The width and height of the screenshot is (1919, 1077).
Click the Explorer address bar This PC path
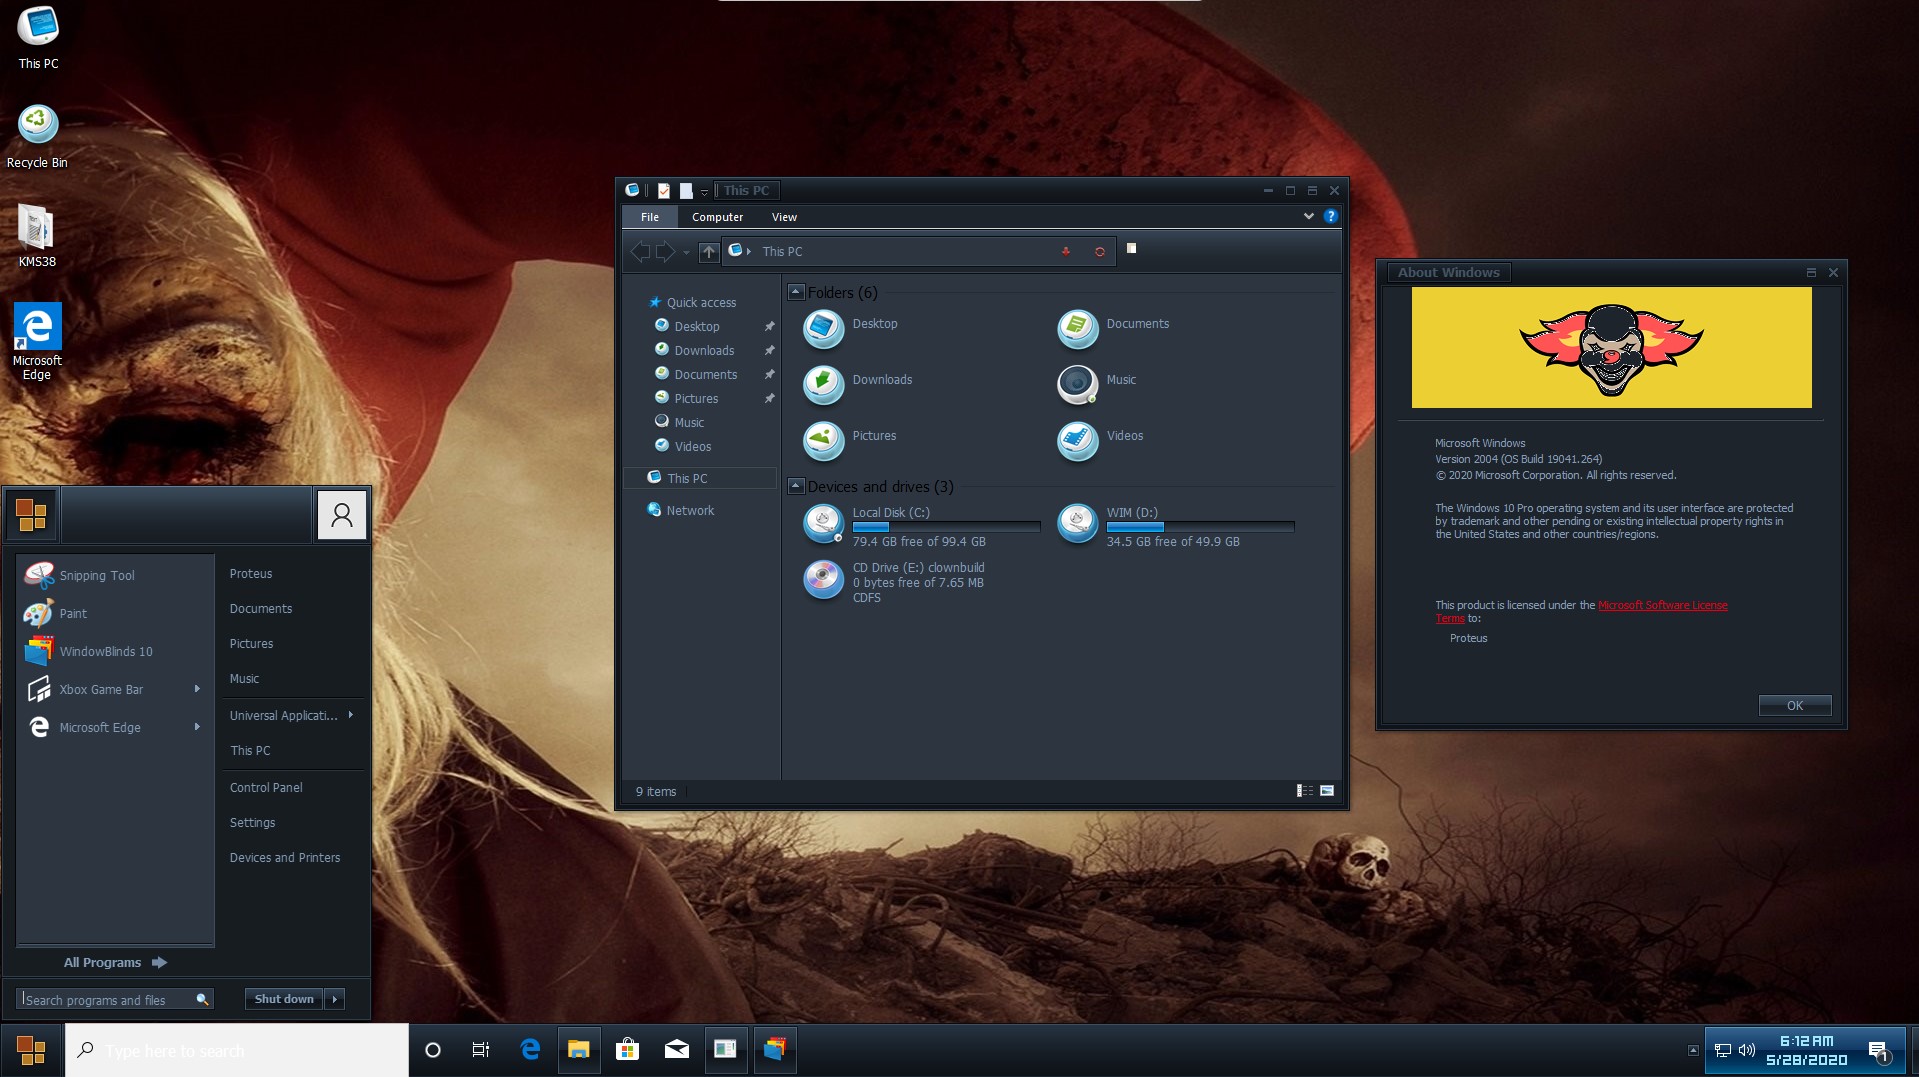click(783, 252)
